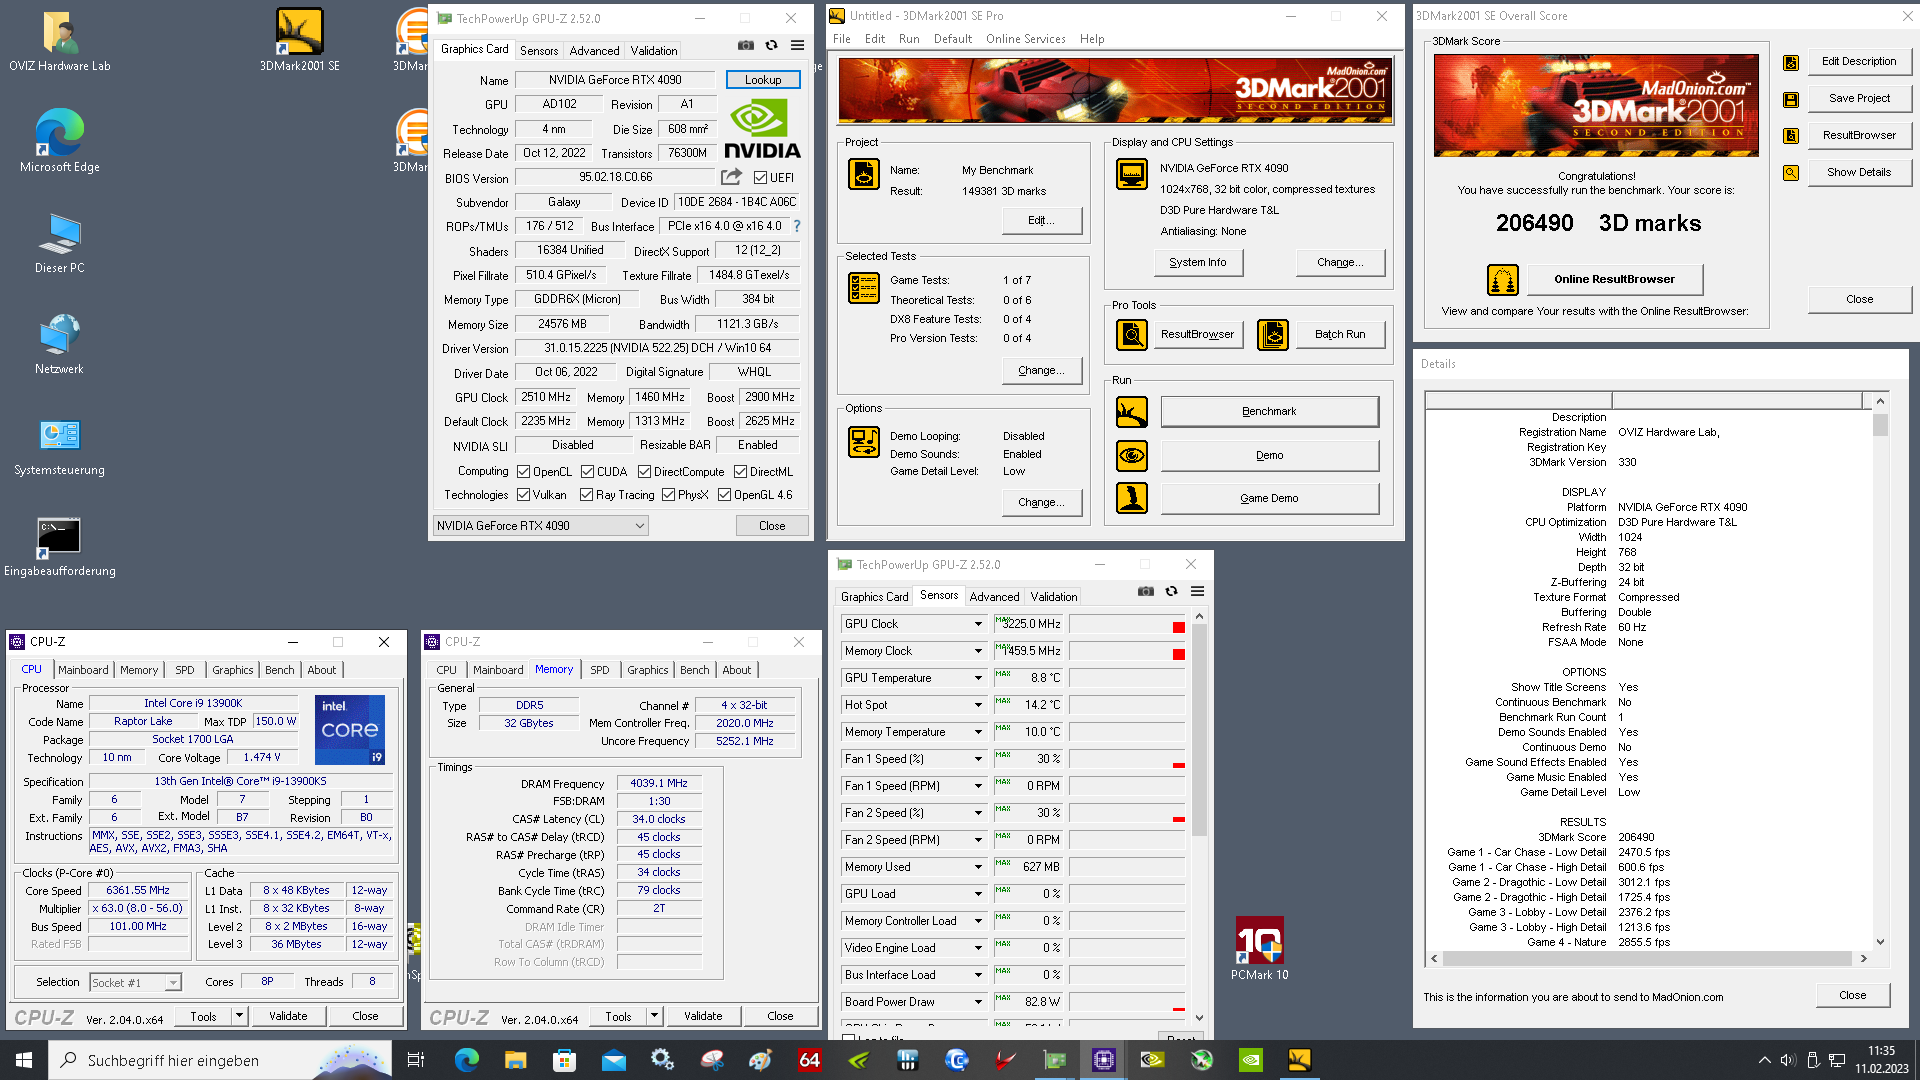The height and width of the screenshot is (1080, 1920).
Task: Expand GPU Clock sensor dropdown
Action: pyautogui.click(x=978, y=624)
